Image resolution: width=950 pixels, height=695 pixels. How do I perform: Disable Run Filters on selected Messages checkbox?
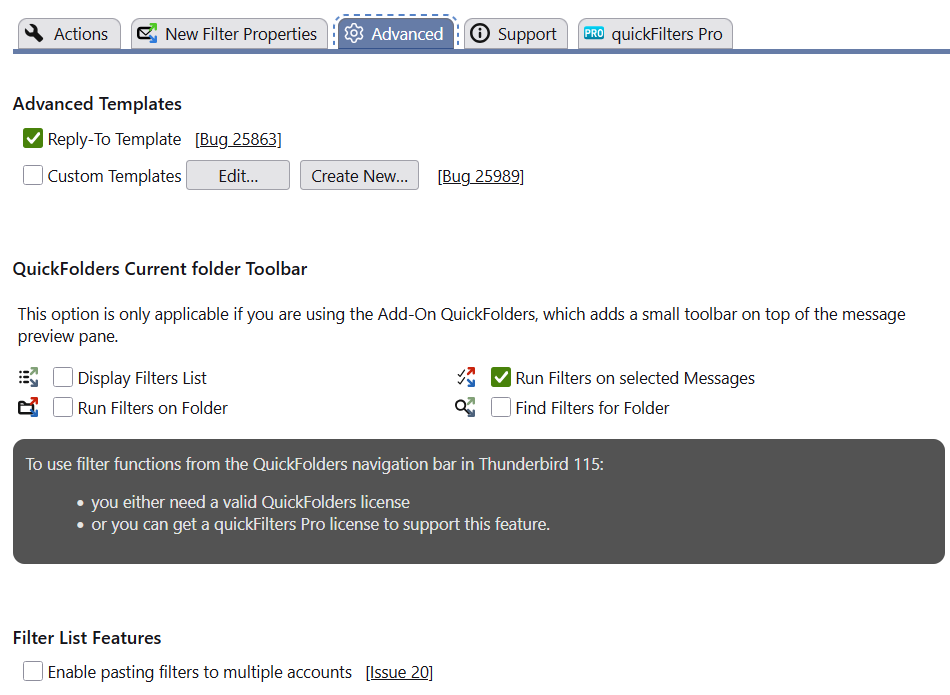tap(501, 378)
